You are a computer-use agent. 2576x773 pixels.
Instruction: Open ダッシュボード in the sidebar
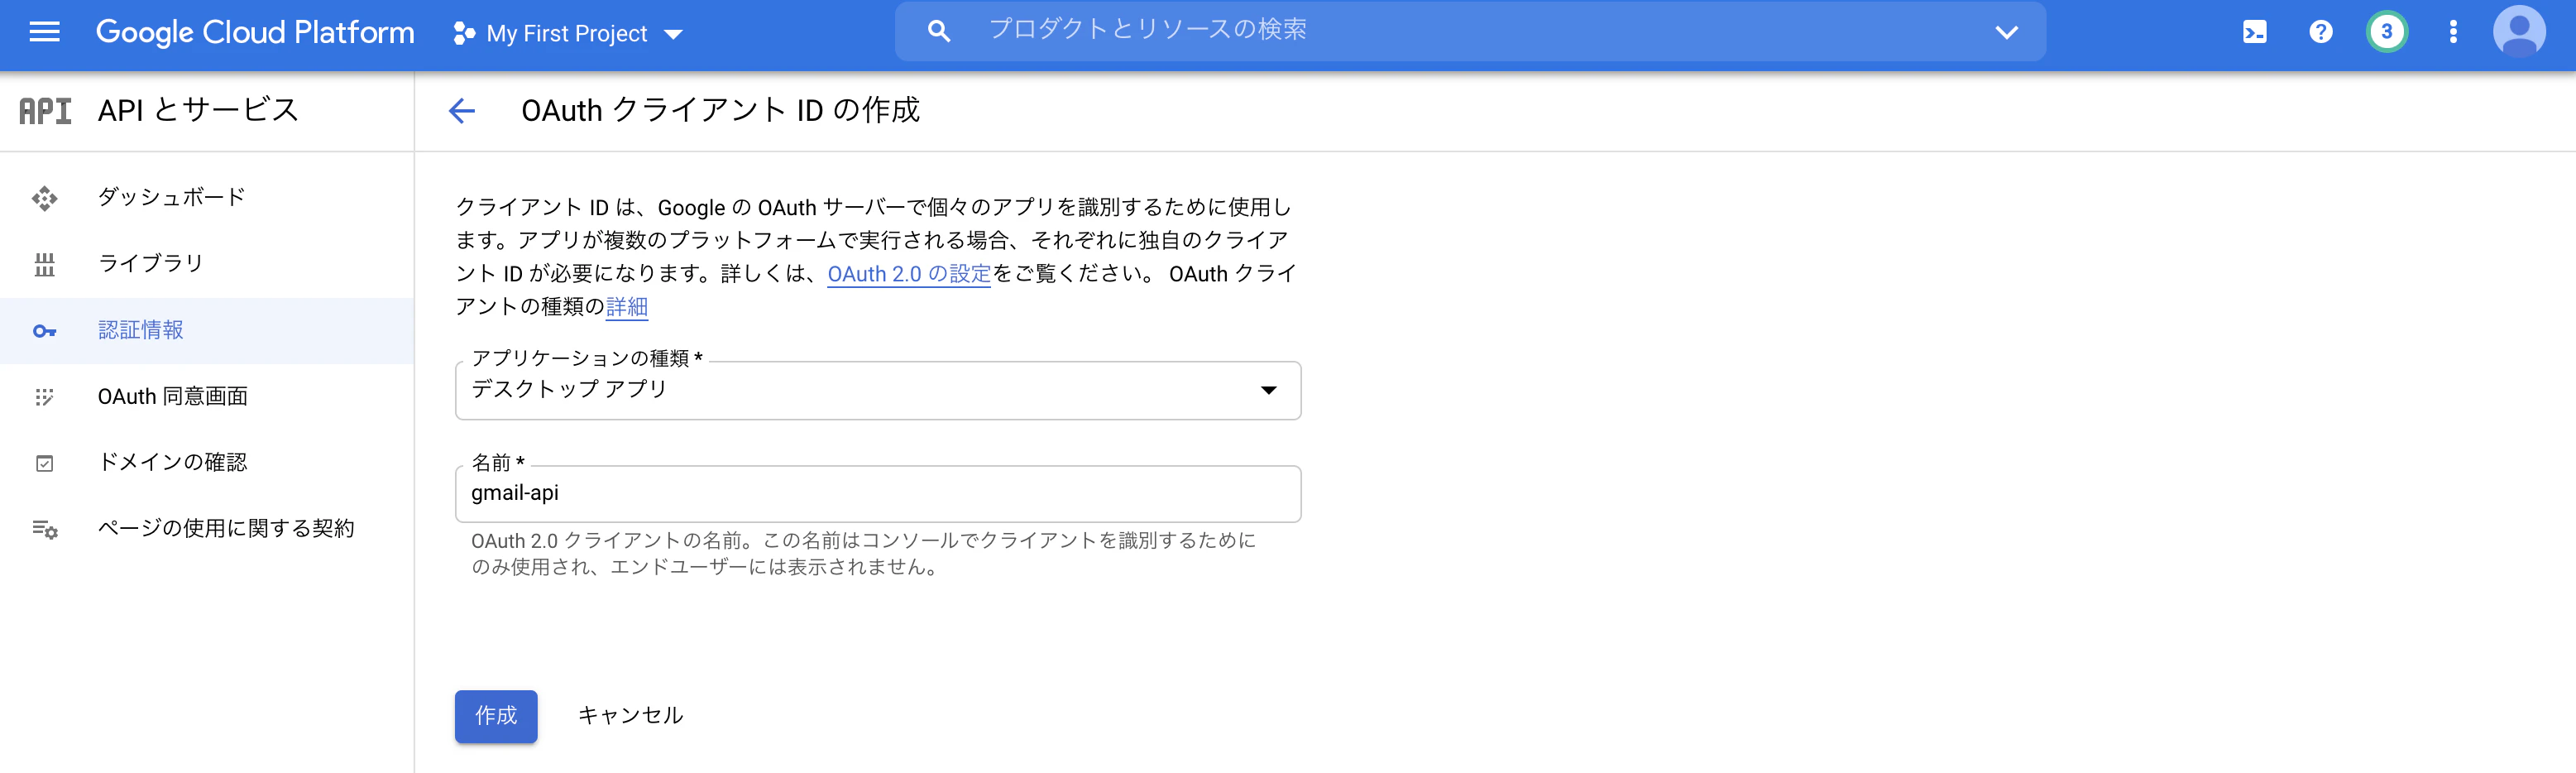pyautogui.click(x=207, y=197)
